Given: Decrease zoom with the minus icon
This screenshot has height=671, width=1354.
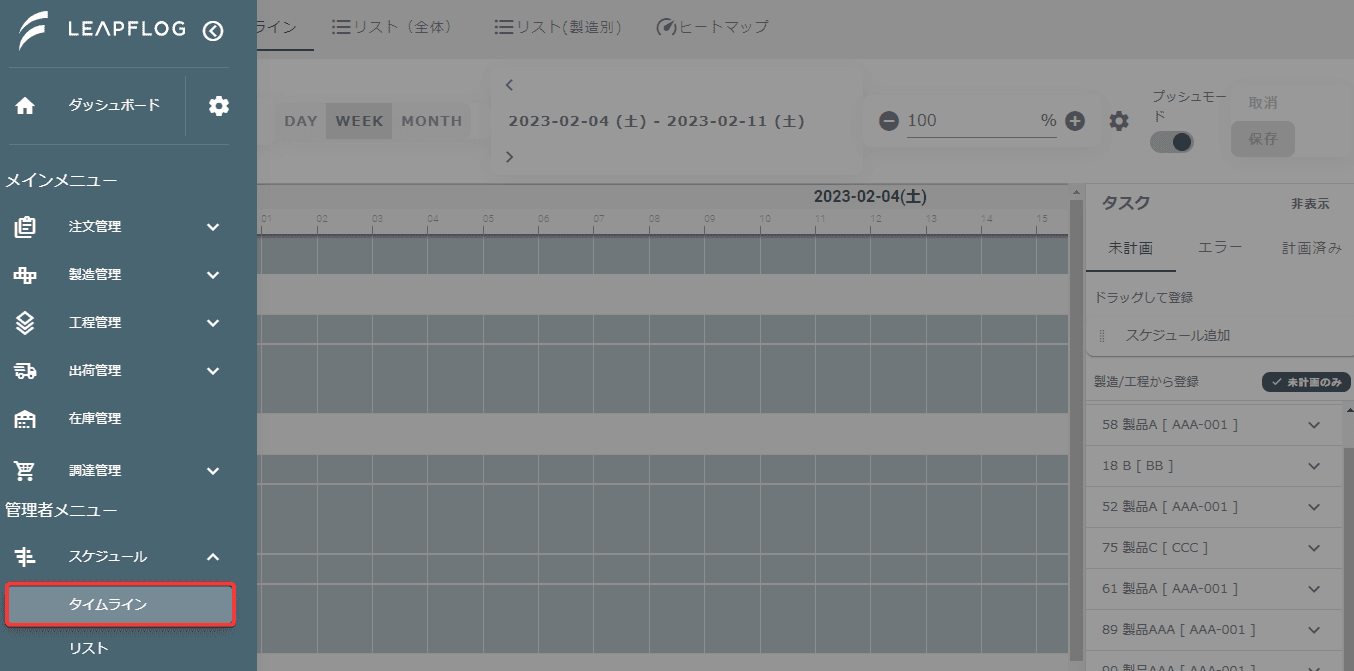Looking at the screenshot, I should 889,121.
